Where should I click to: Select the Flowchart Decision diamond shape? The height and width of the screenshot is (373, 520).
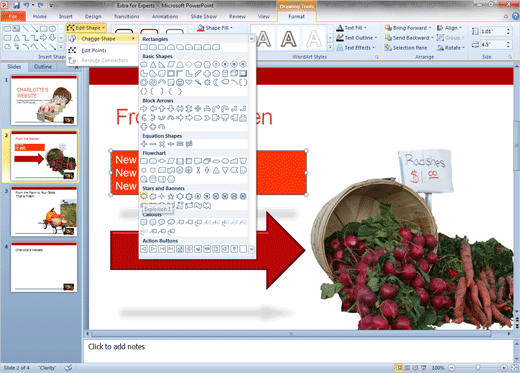coord(162,161)
